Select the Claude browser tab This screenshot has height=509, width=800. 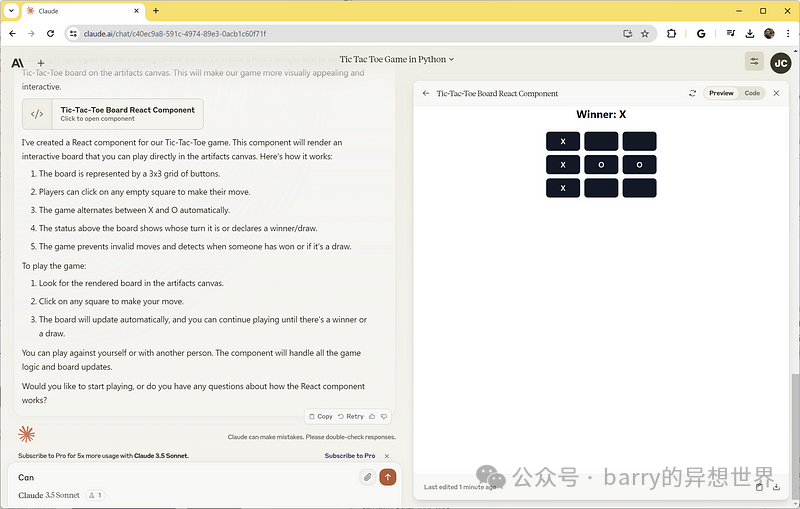(80, 10)
